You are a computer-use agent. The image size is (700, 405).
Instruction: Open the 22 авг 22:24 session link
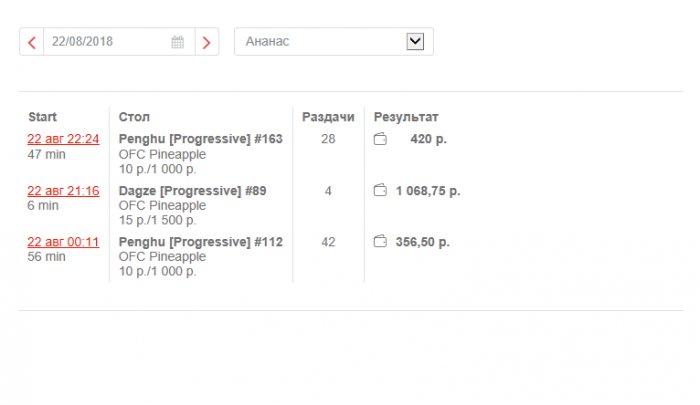coord(63,139)
